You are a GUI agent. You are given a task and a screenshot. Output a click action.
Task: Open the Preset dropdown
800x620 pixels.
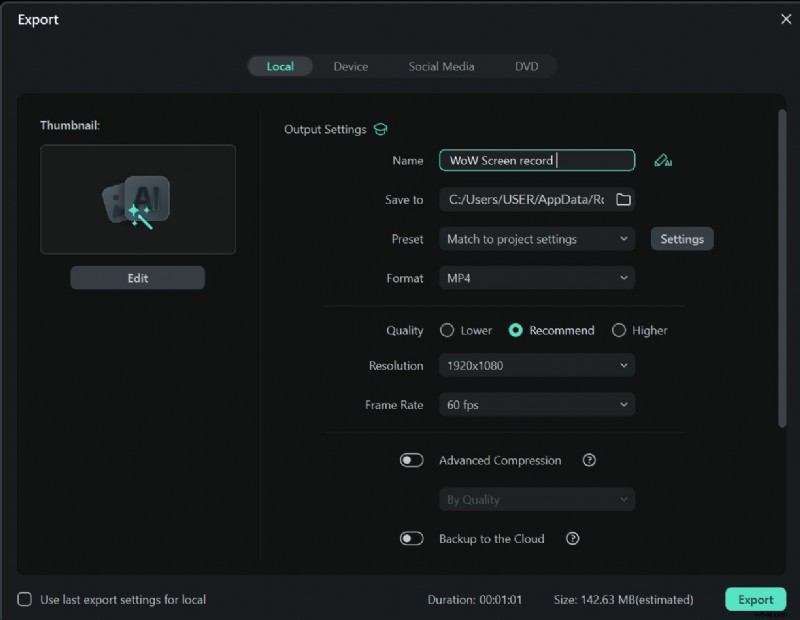(x=537, y=239)
